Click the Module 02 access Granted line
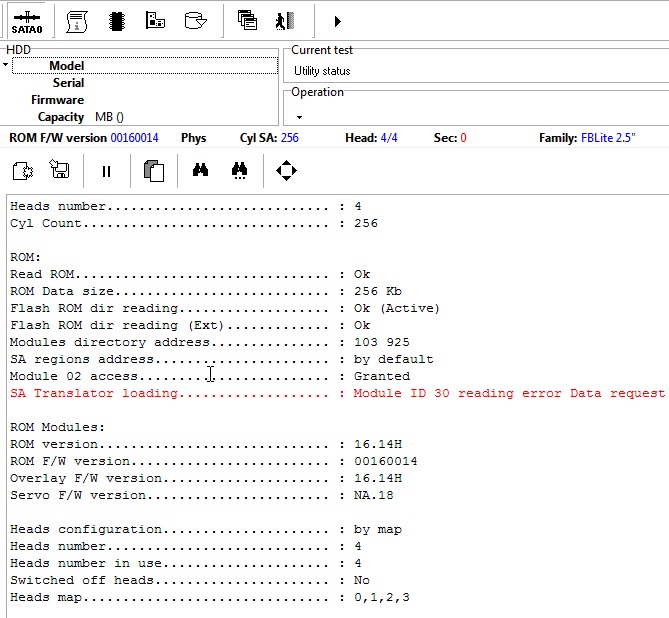 [x=210, y=376]
